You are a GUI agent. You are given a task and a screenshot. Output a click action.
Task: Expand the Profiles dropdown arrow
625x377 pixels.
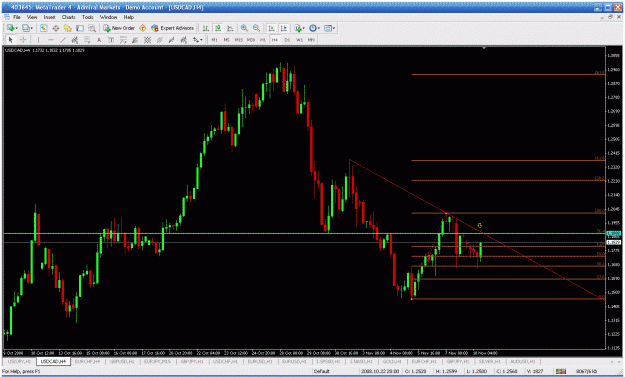pos(31,28)
